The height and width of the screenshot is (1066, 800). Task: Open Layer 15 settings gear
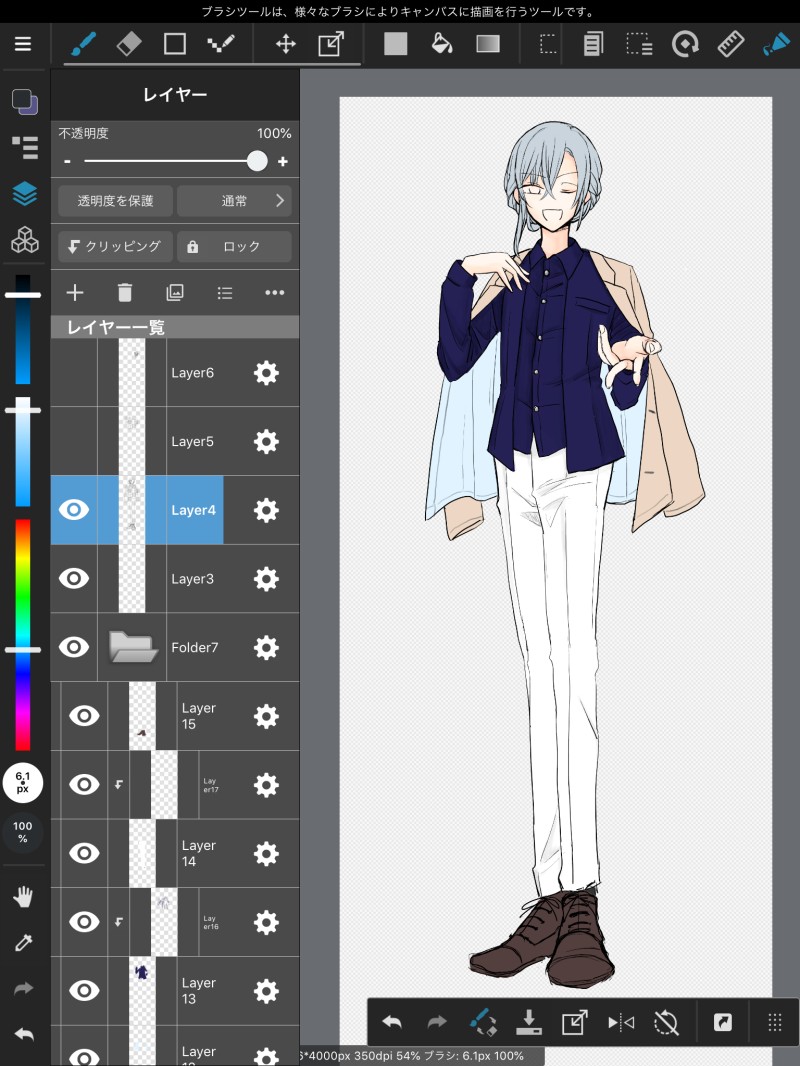(x=266, y=716)
